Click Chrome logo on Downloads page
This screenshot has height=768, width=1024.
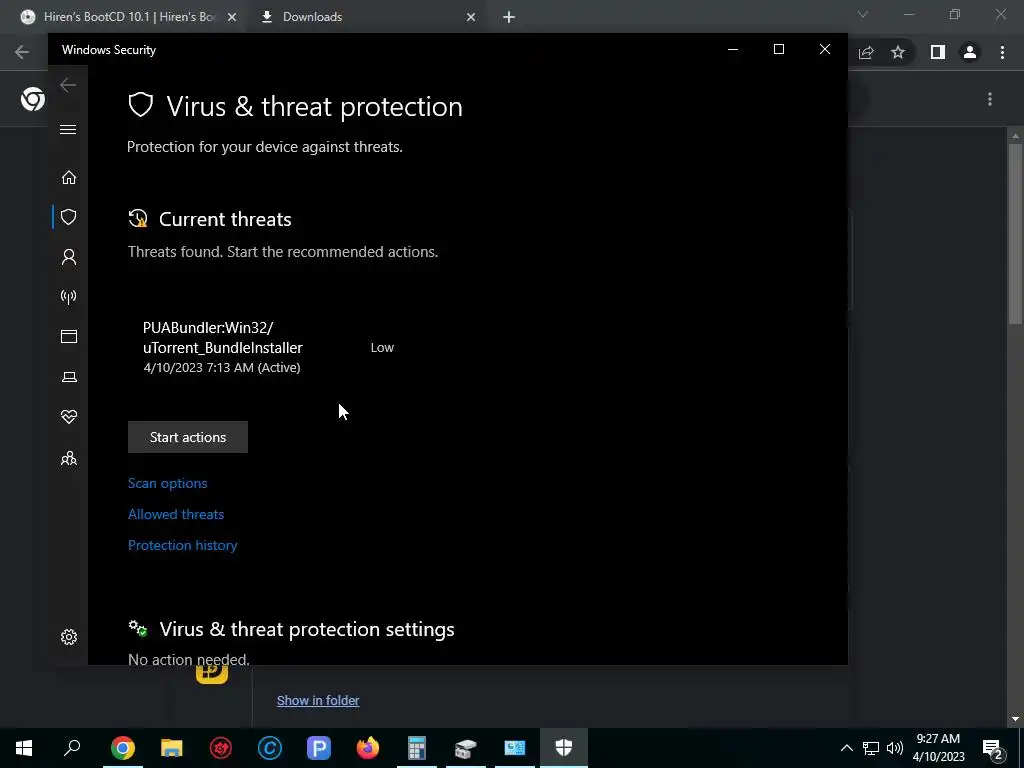pos(33,99)
